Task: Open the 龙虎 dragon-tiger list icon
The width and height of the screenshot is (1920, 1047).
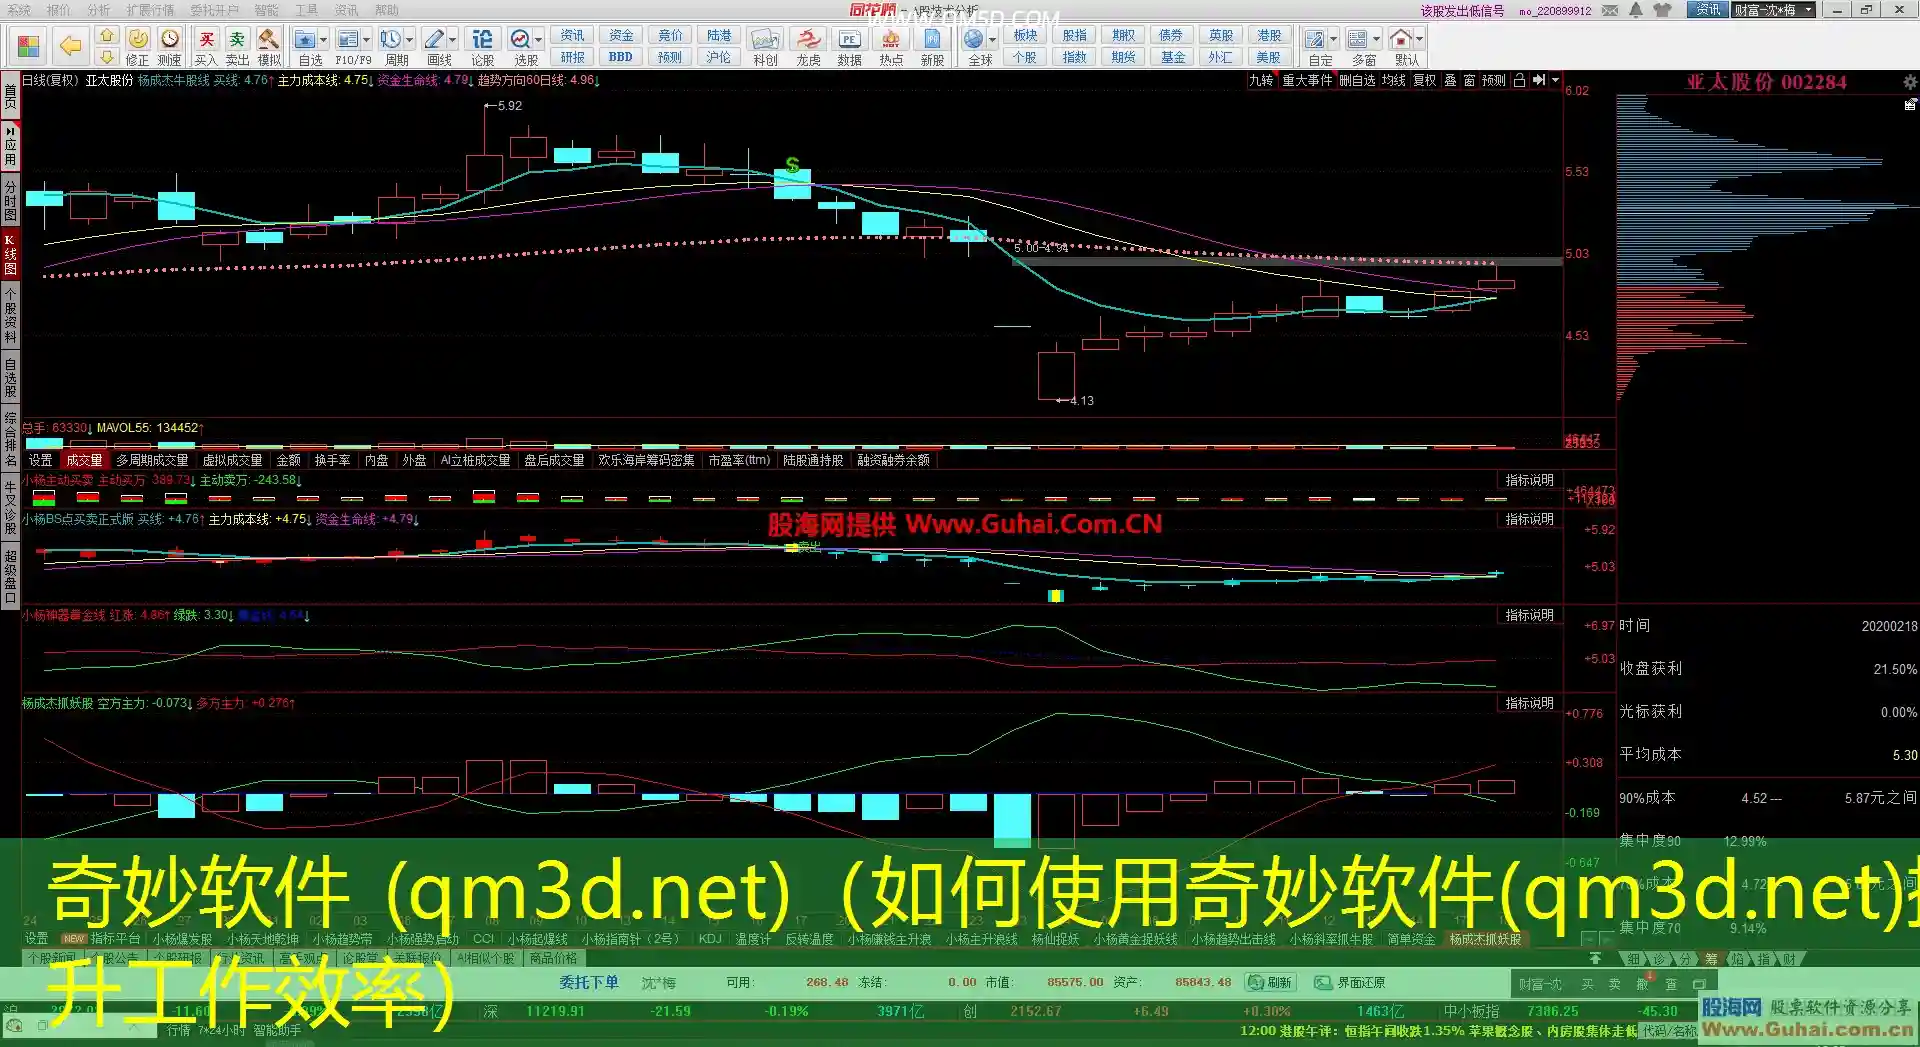Action: [808, 47]
